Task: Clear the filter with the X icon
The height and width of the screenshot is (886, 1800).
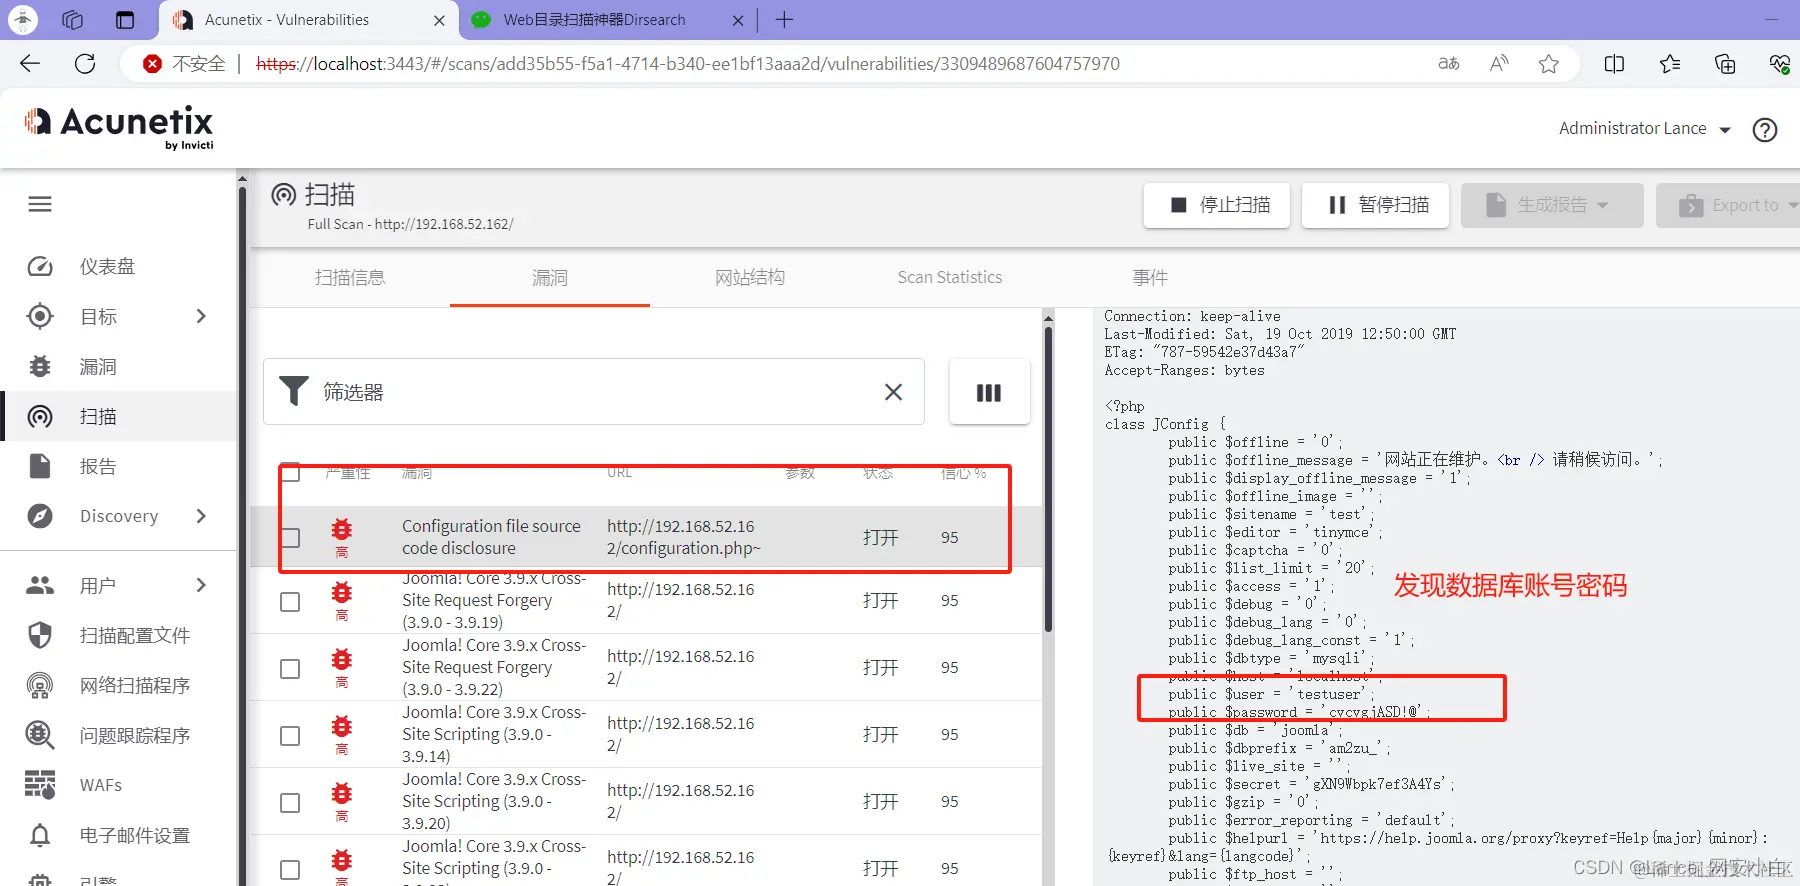Action: point(893,392)
